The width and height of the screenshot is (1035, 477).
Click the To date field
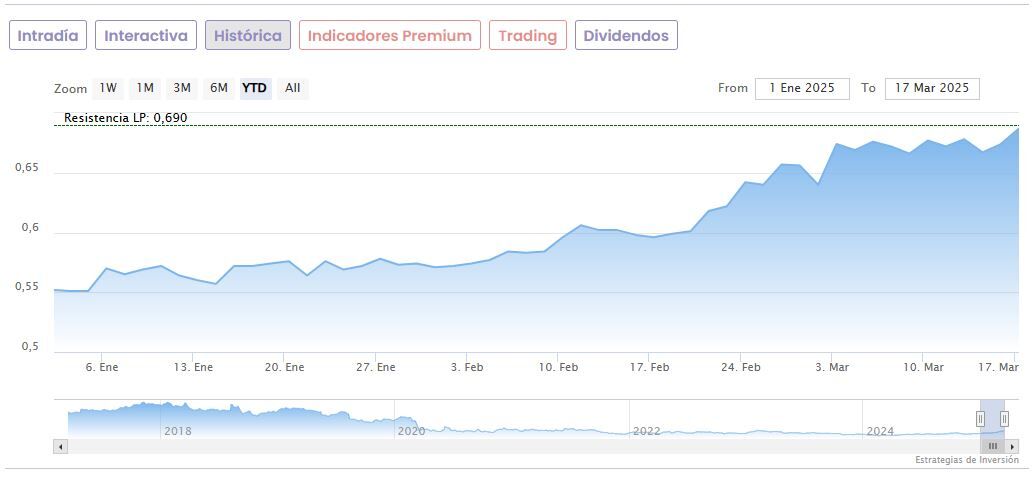click(932, 88)
